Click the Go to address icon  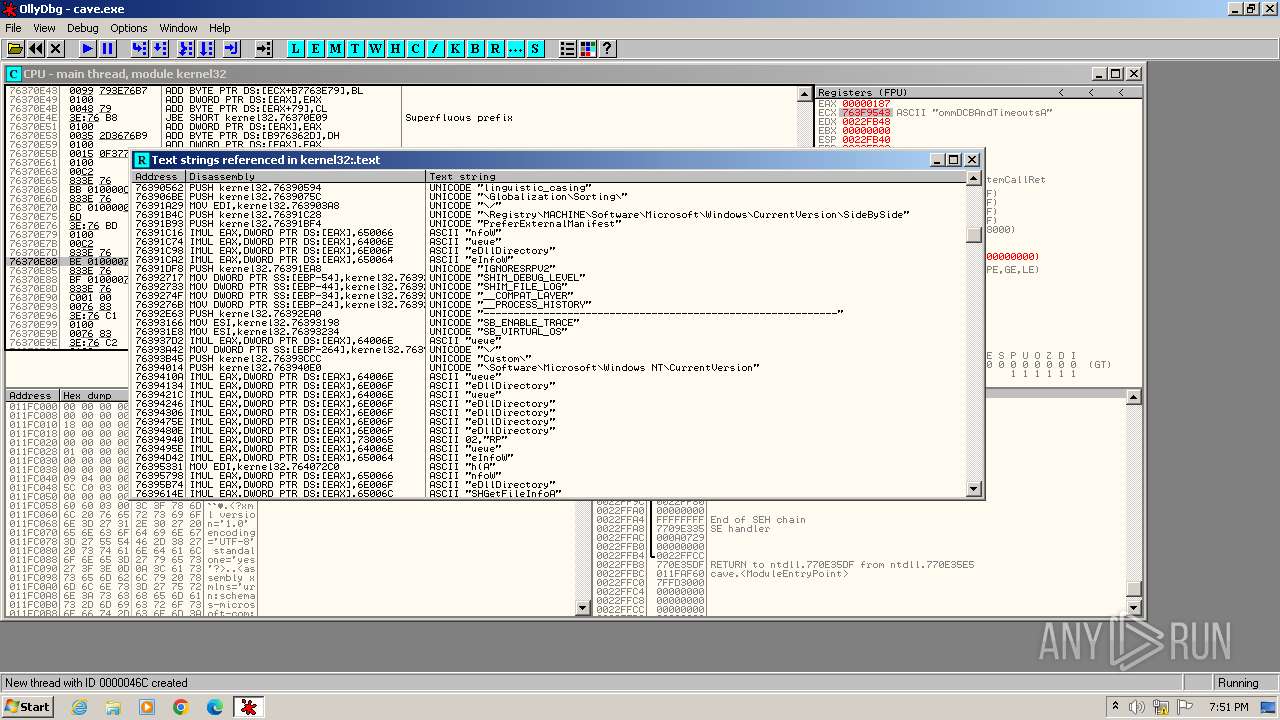(264, 48)
